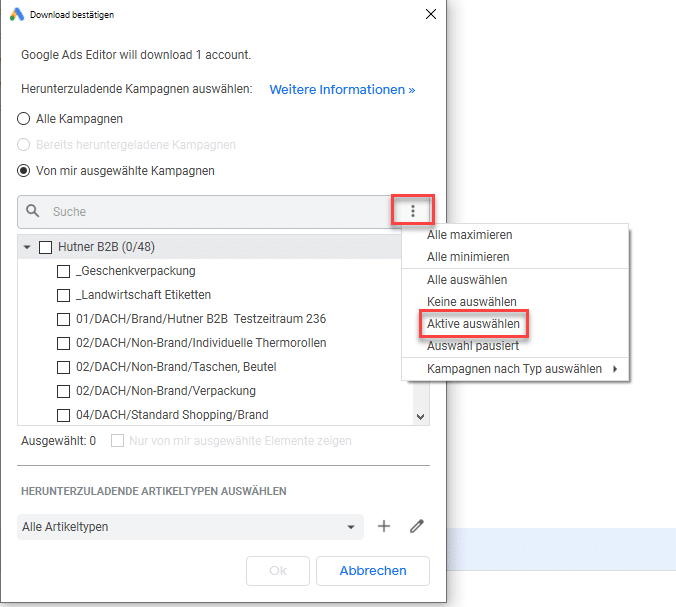Check 02/DACH/Non-Brand/Verpackung checkbox

click(63, 391)
